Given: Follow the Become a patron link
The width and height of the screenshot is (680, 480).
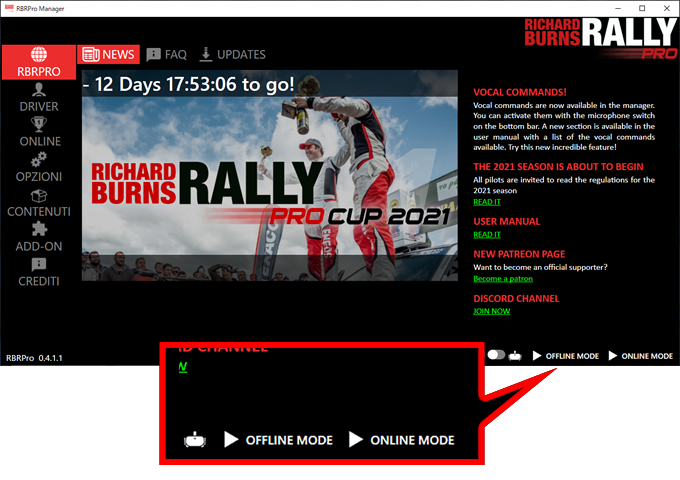Looking at the screenshot, I should [x=503, y=279].
